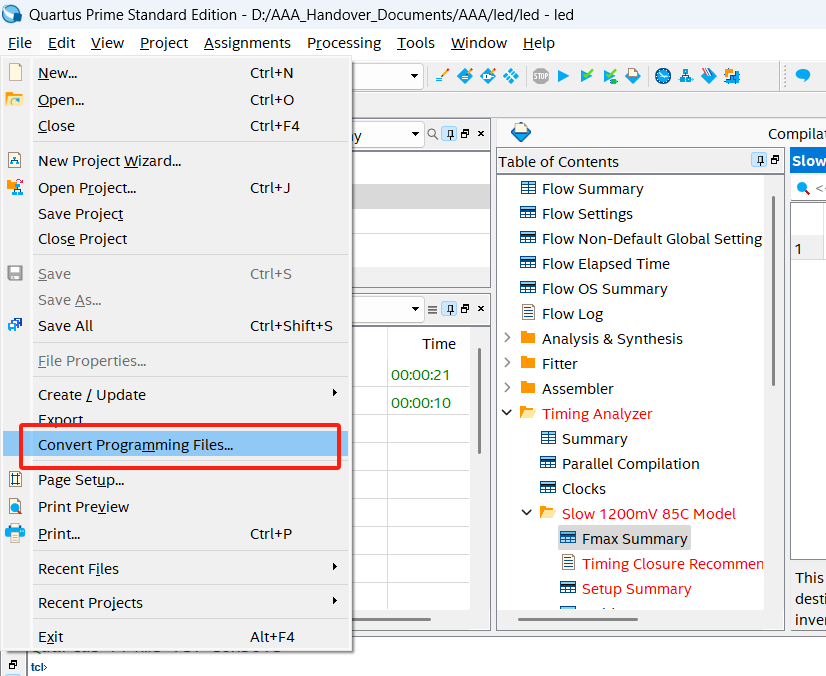Open the tasks panel flow dropdown
This screenshot has height=676, width=826.
pyautogui.click(x=415, y=309)
